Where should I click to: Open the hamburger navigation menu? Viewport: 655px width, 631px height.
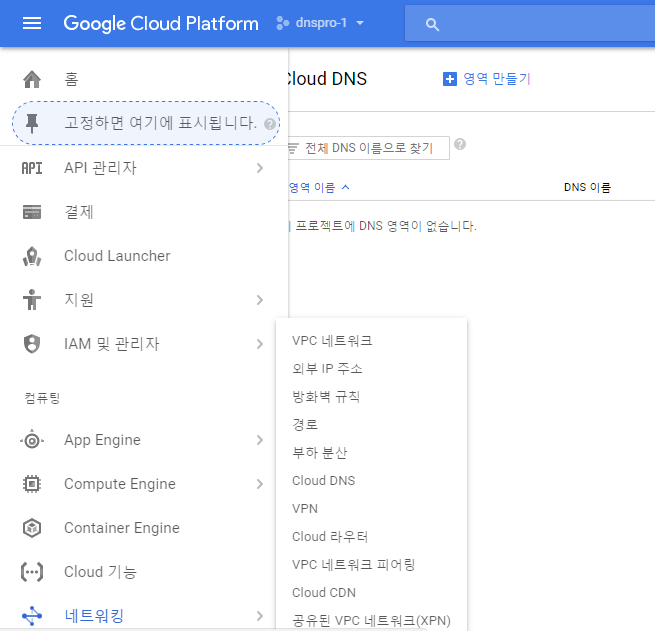(x=32, y=23)
